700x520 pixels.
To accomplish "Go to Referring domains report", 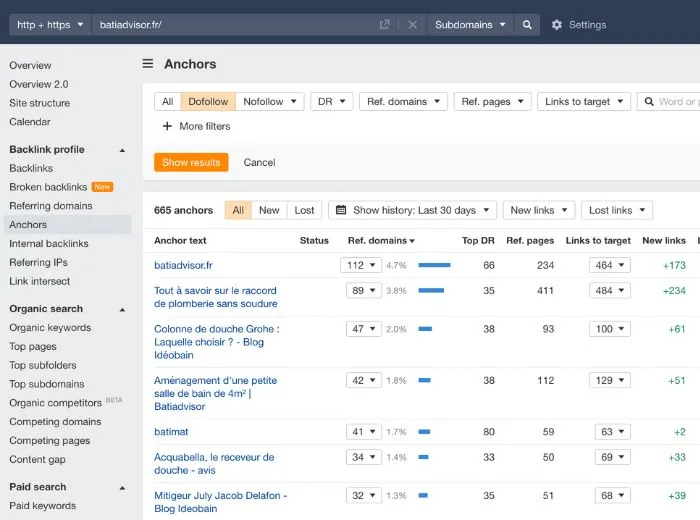I will click(x=51, y=206).
